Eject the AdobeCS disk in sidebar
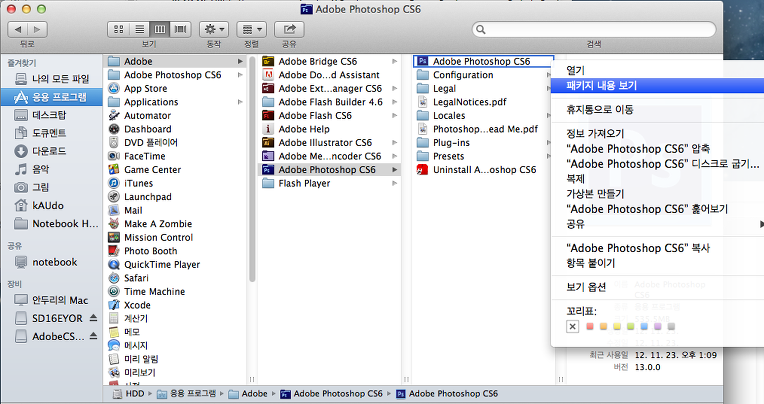 coord(93,336)
